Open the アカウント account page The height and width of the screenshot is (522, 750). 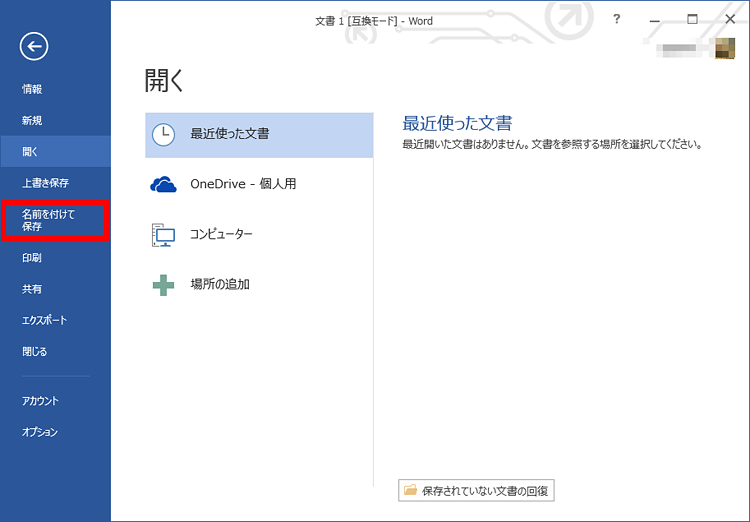41,401
